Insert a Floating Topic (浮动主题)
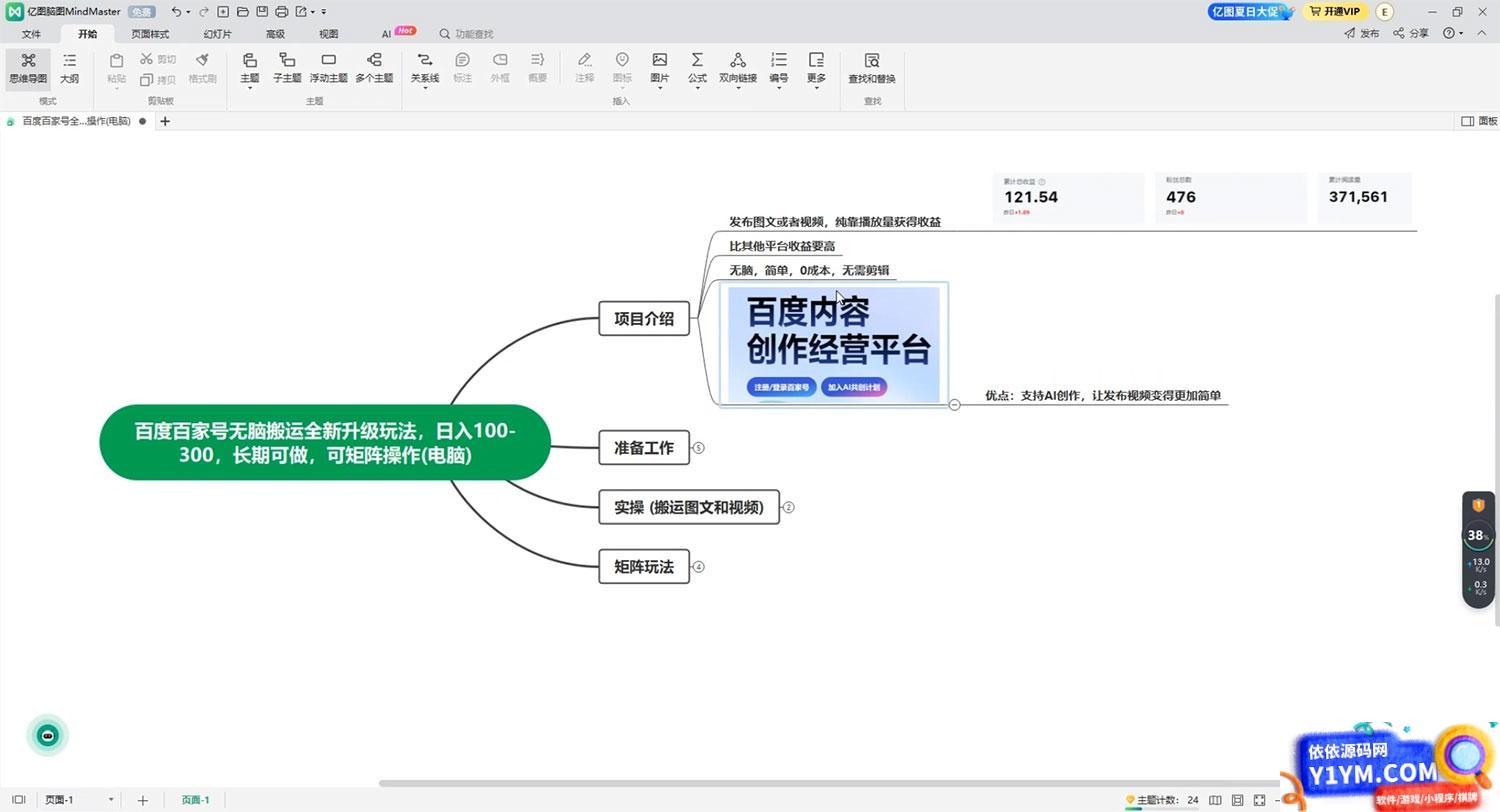Image resolution: width=1500 pixels, height=812 pixels. pos(328,67)
